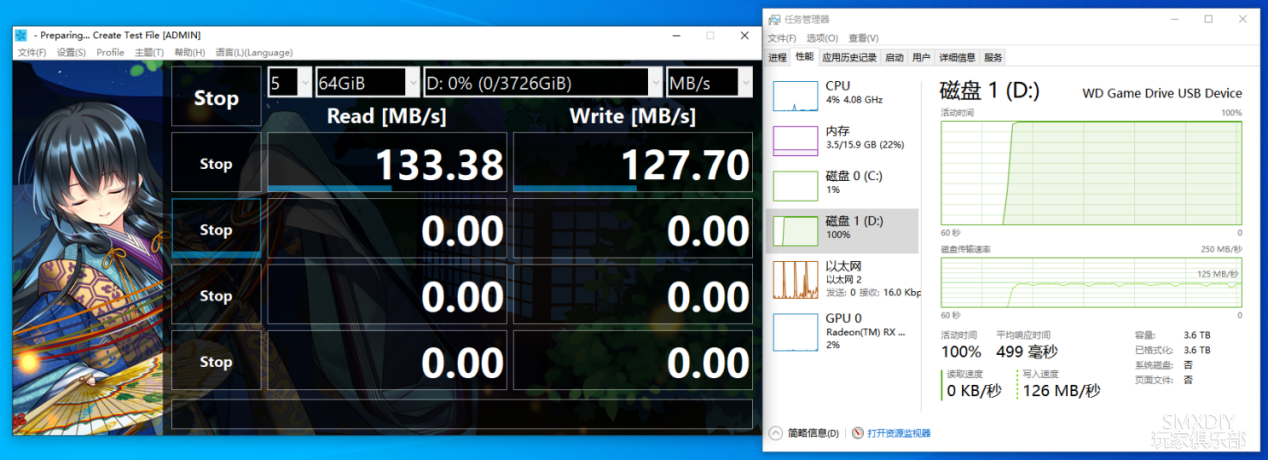Open the Profile menu in CrystalDiskMark
This screenshot has height=460, width=1268.
point(110,52)
